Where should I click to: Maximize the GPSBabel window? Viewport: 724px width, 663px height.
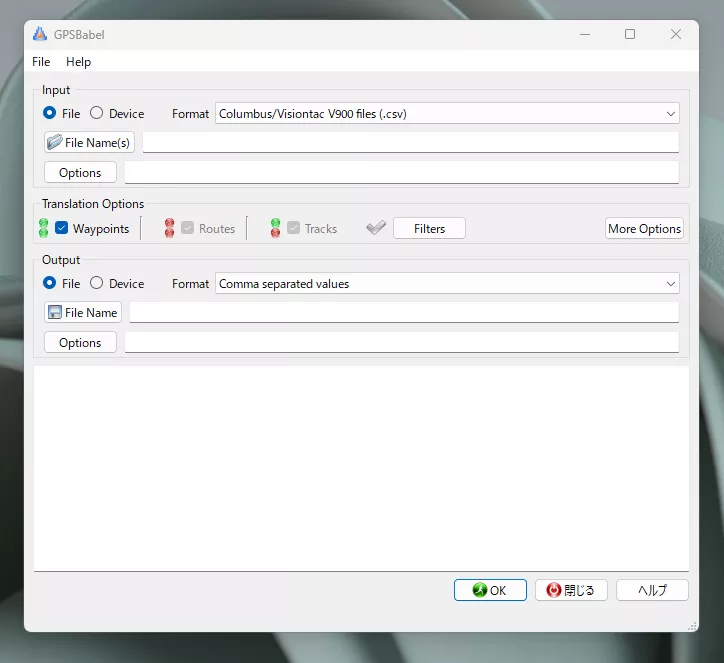[x=630, y=34]
